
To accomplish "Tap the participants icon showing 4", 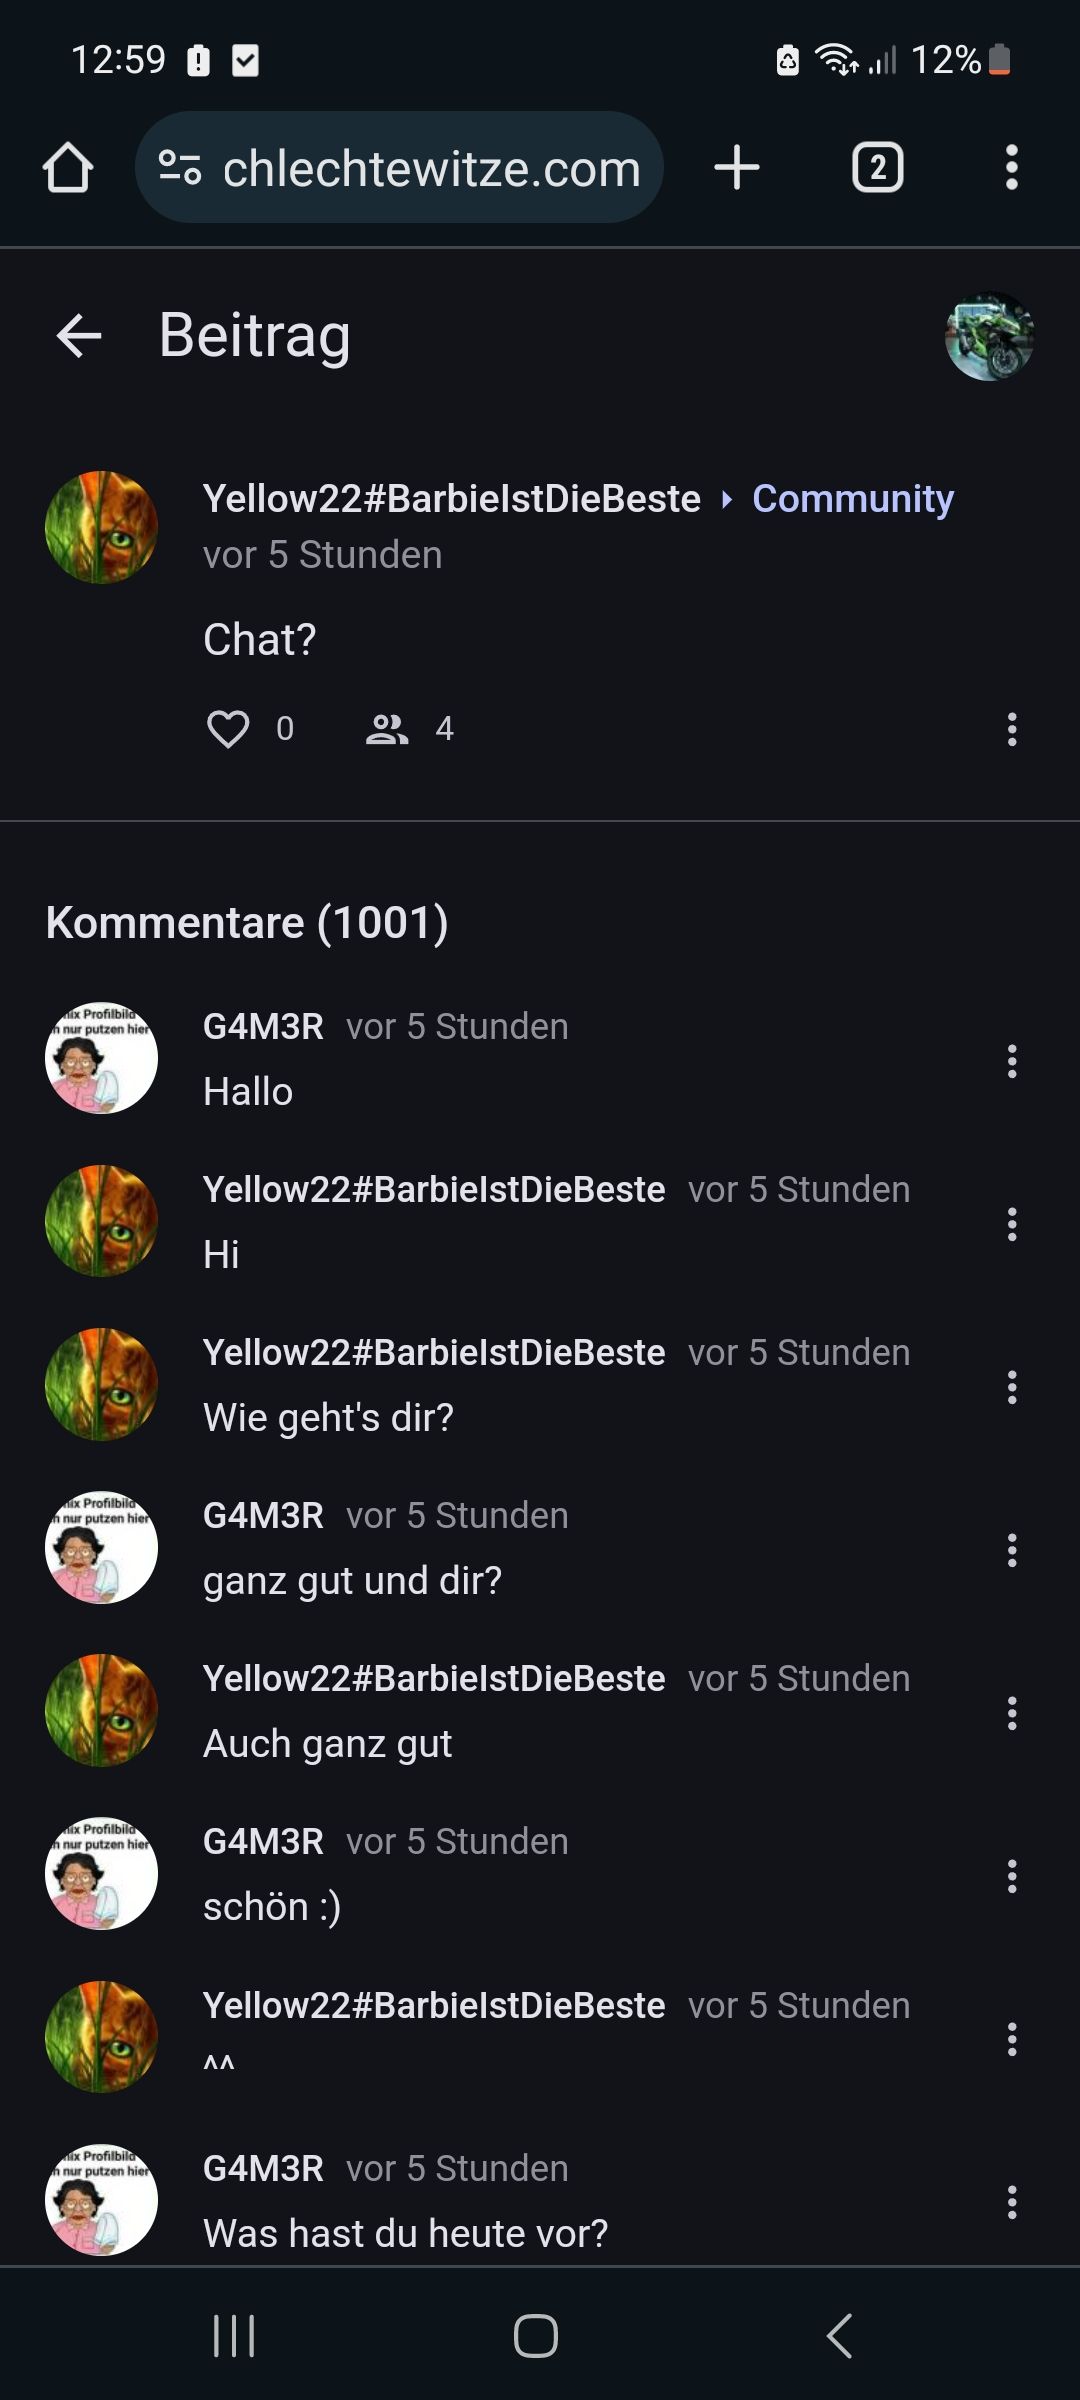I will 388,729.
